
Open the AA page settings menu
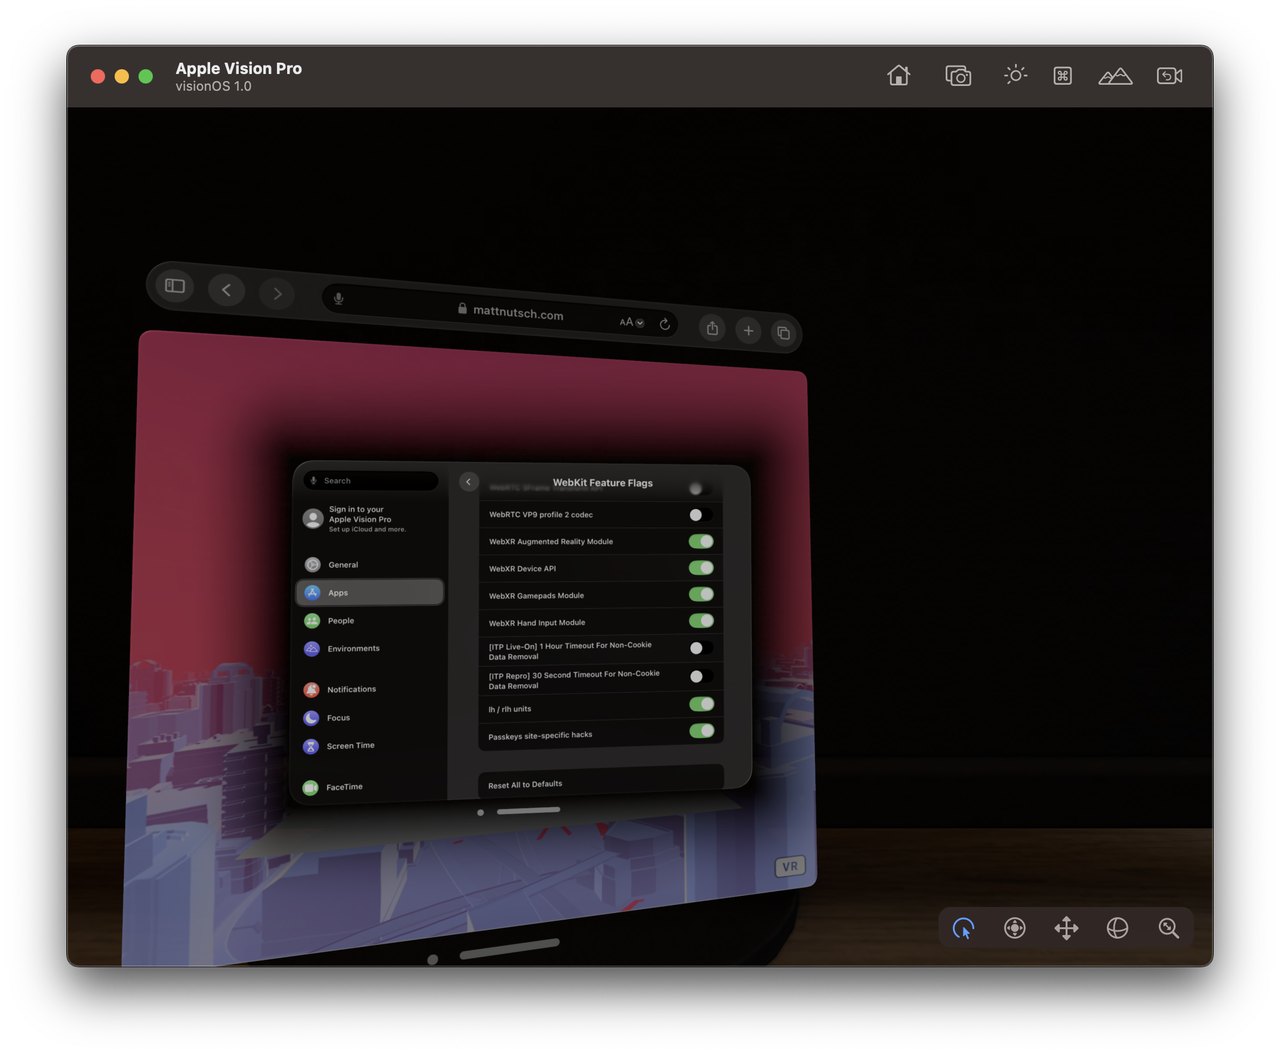(631, 322)
